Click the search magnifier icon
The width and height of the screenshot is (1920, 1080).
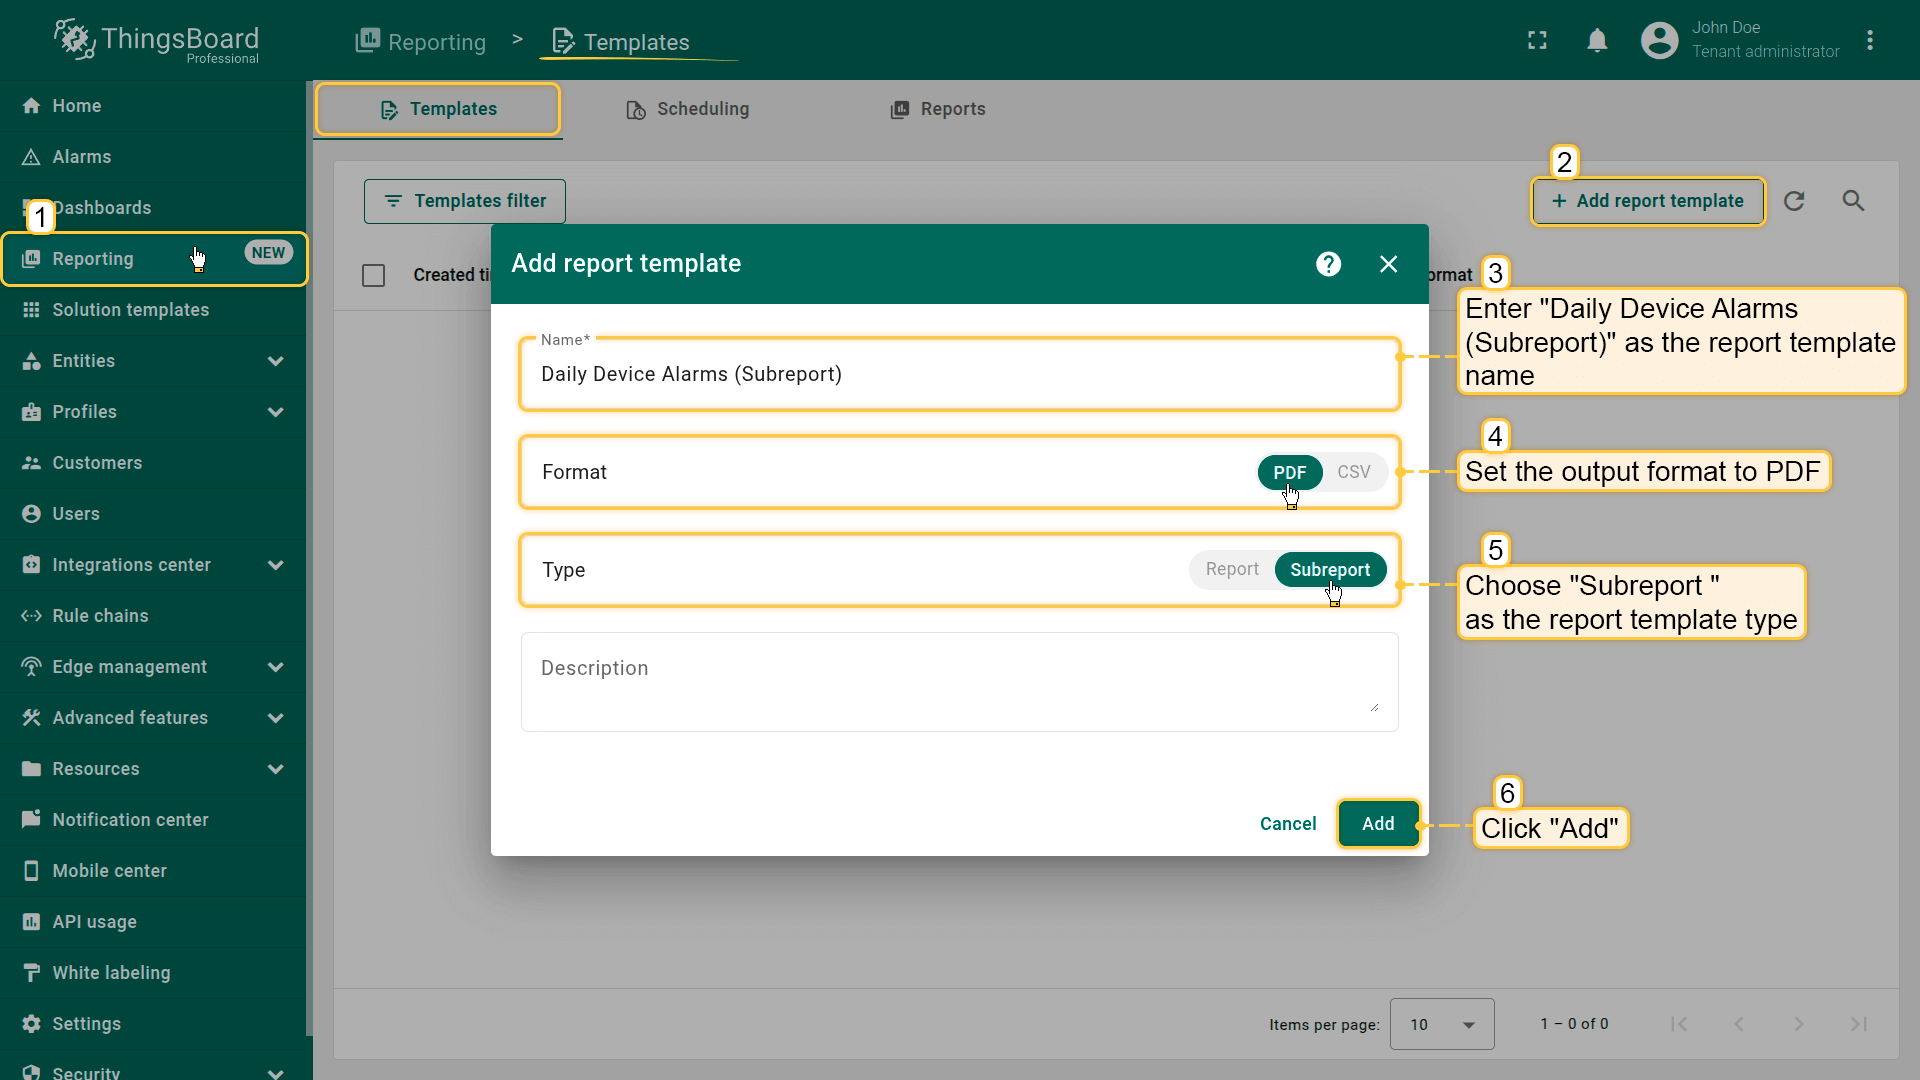point(1853,201)
